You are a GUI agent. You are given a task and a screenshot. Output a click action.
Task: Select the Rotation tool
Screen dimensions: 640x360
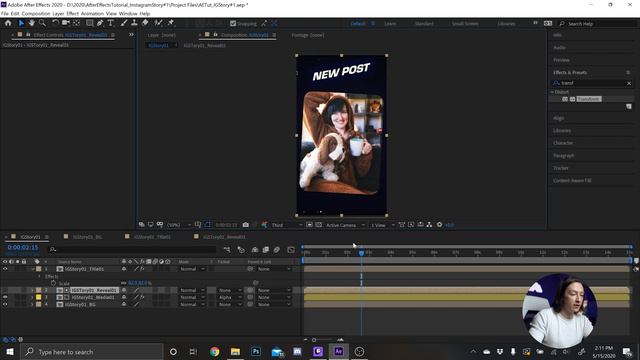click(x=55, y=23)
